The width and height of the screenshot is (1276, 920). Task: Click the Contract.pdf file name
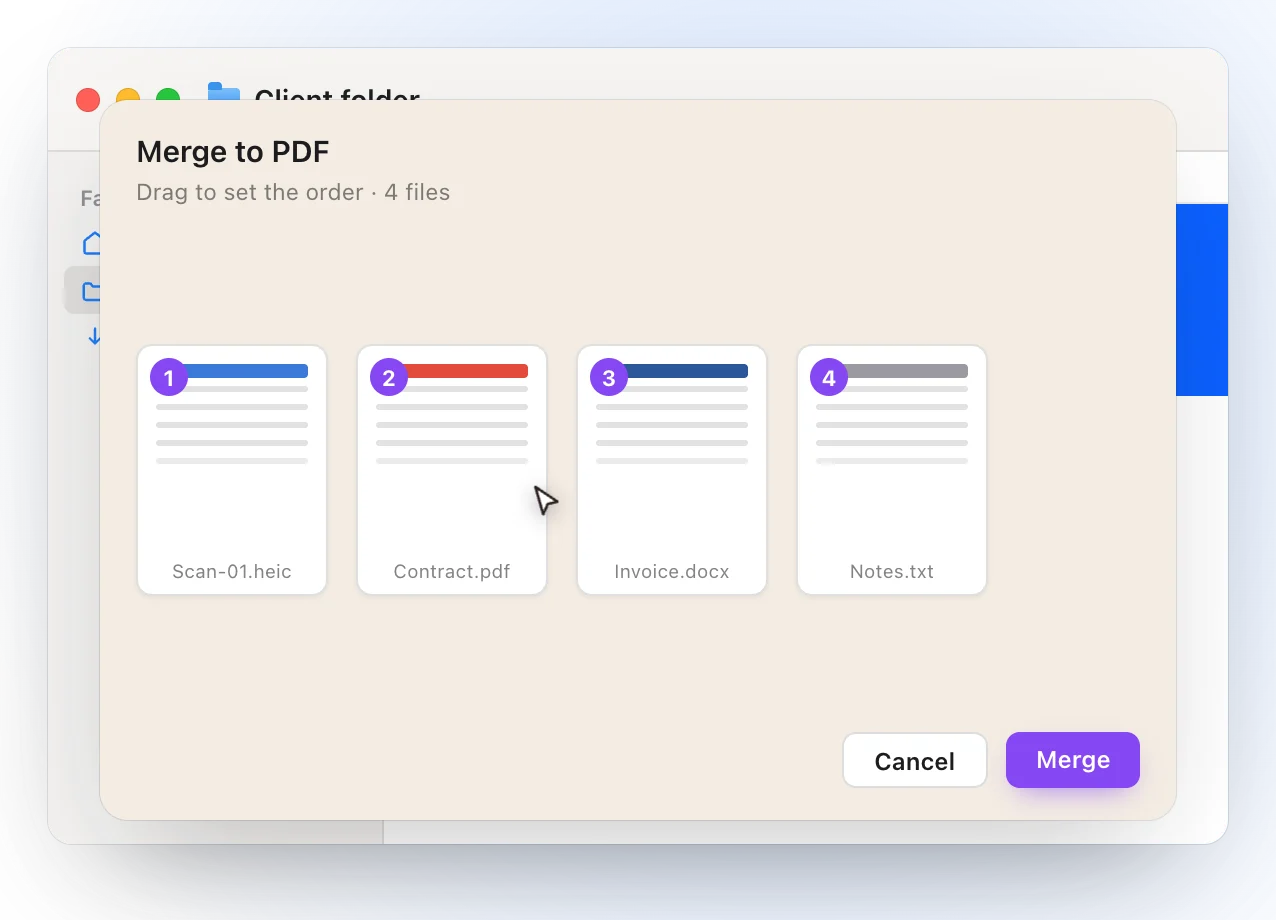point(452,572)
